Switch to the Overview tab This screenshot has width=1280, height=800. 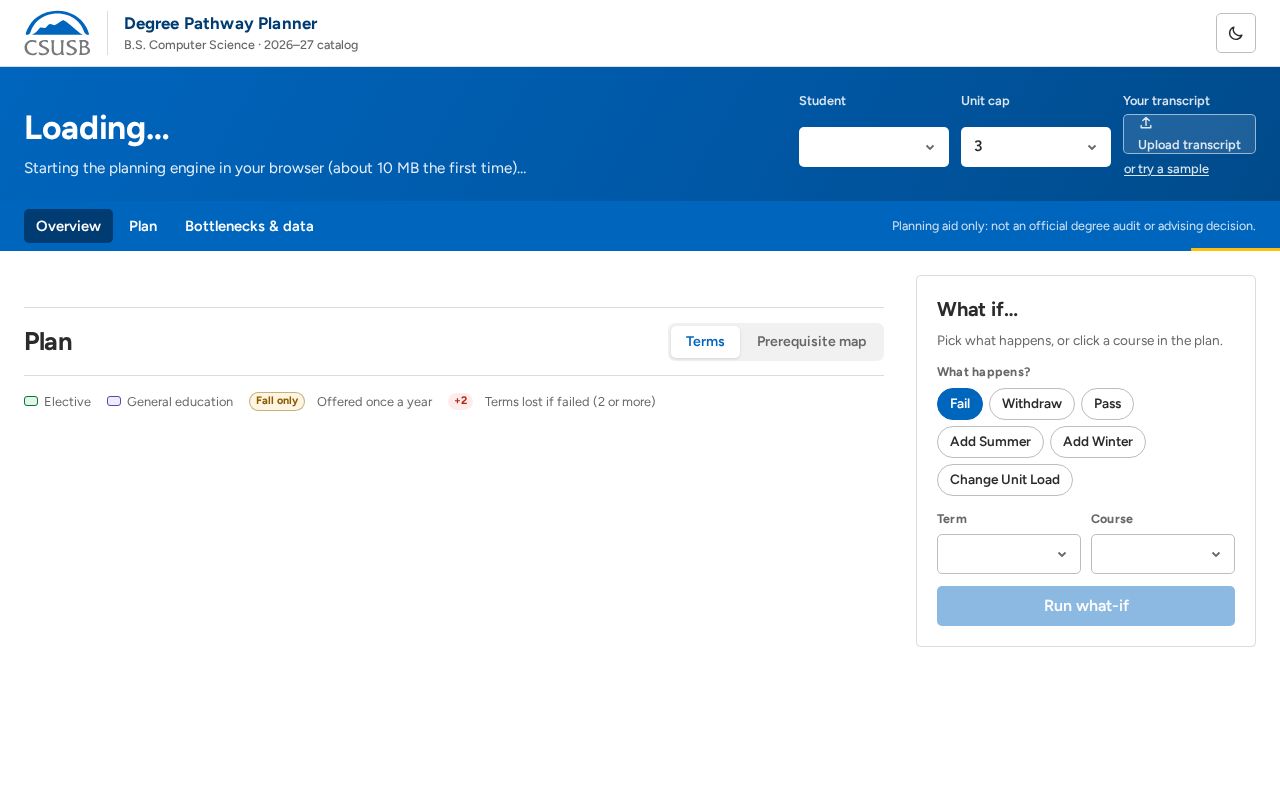[x=68, y=226]
